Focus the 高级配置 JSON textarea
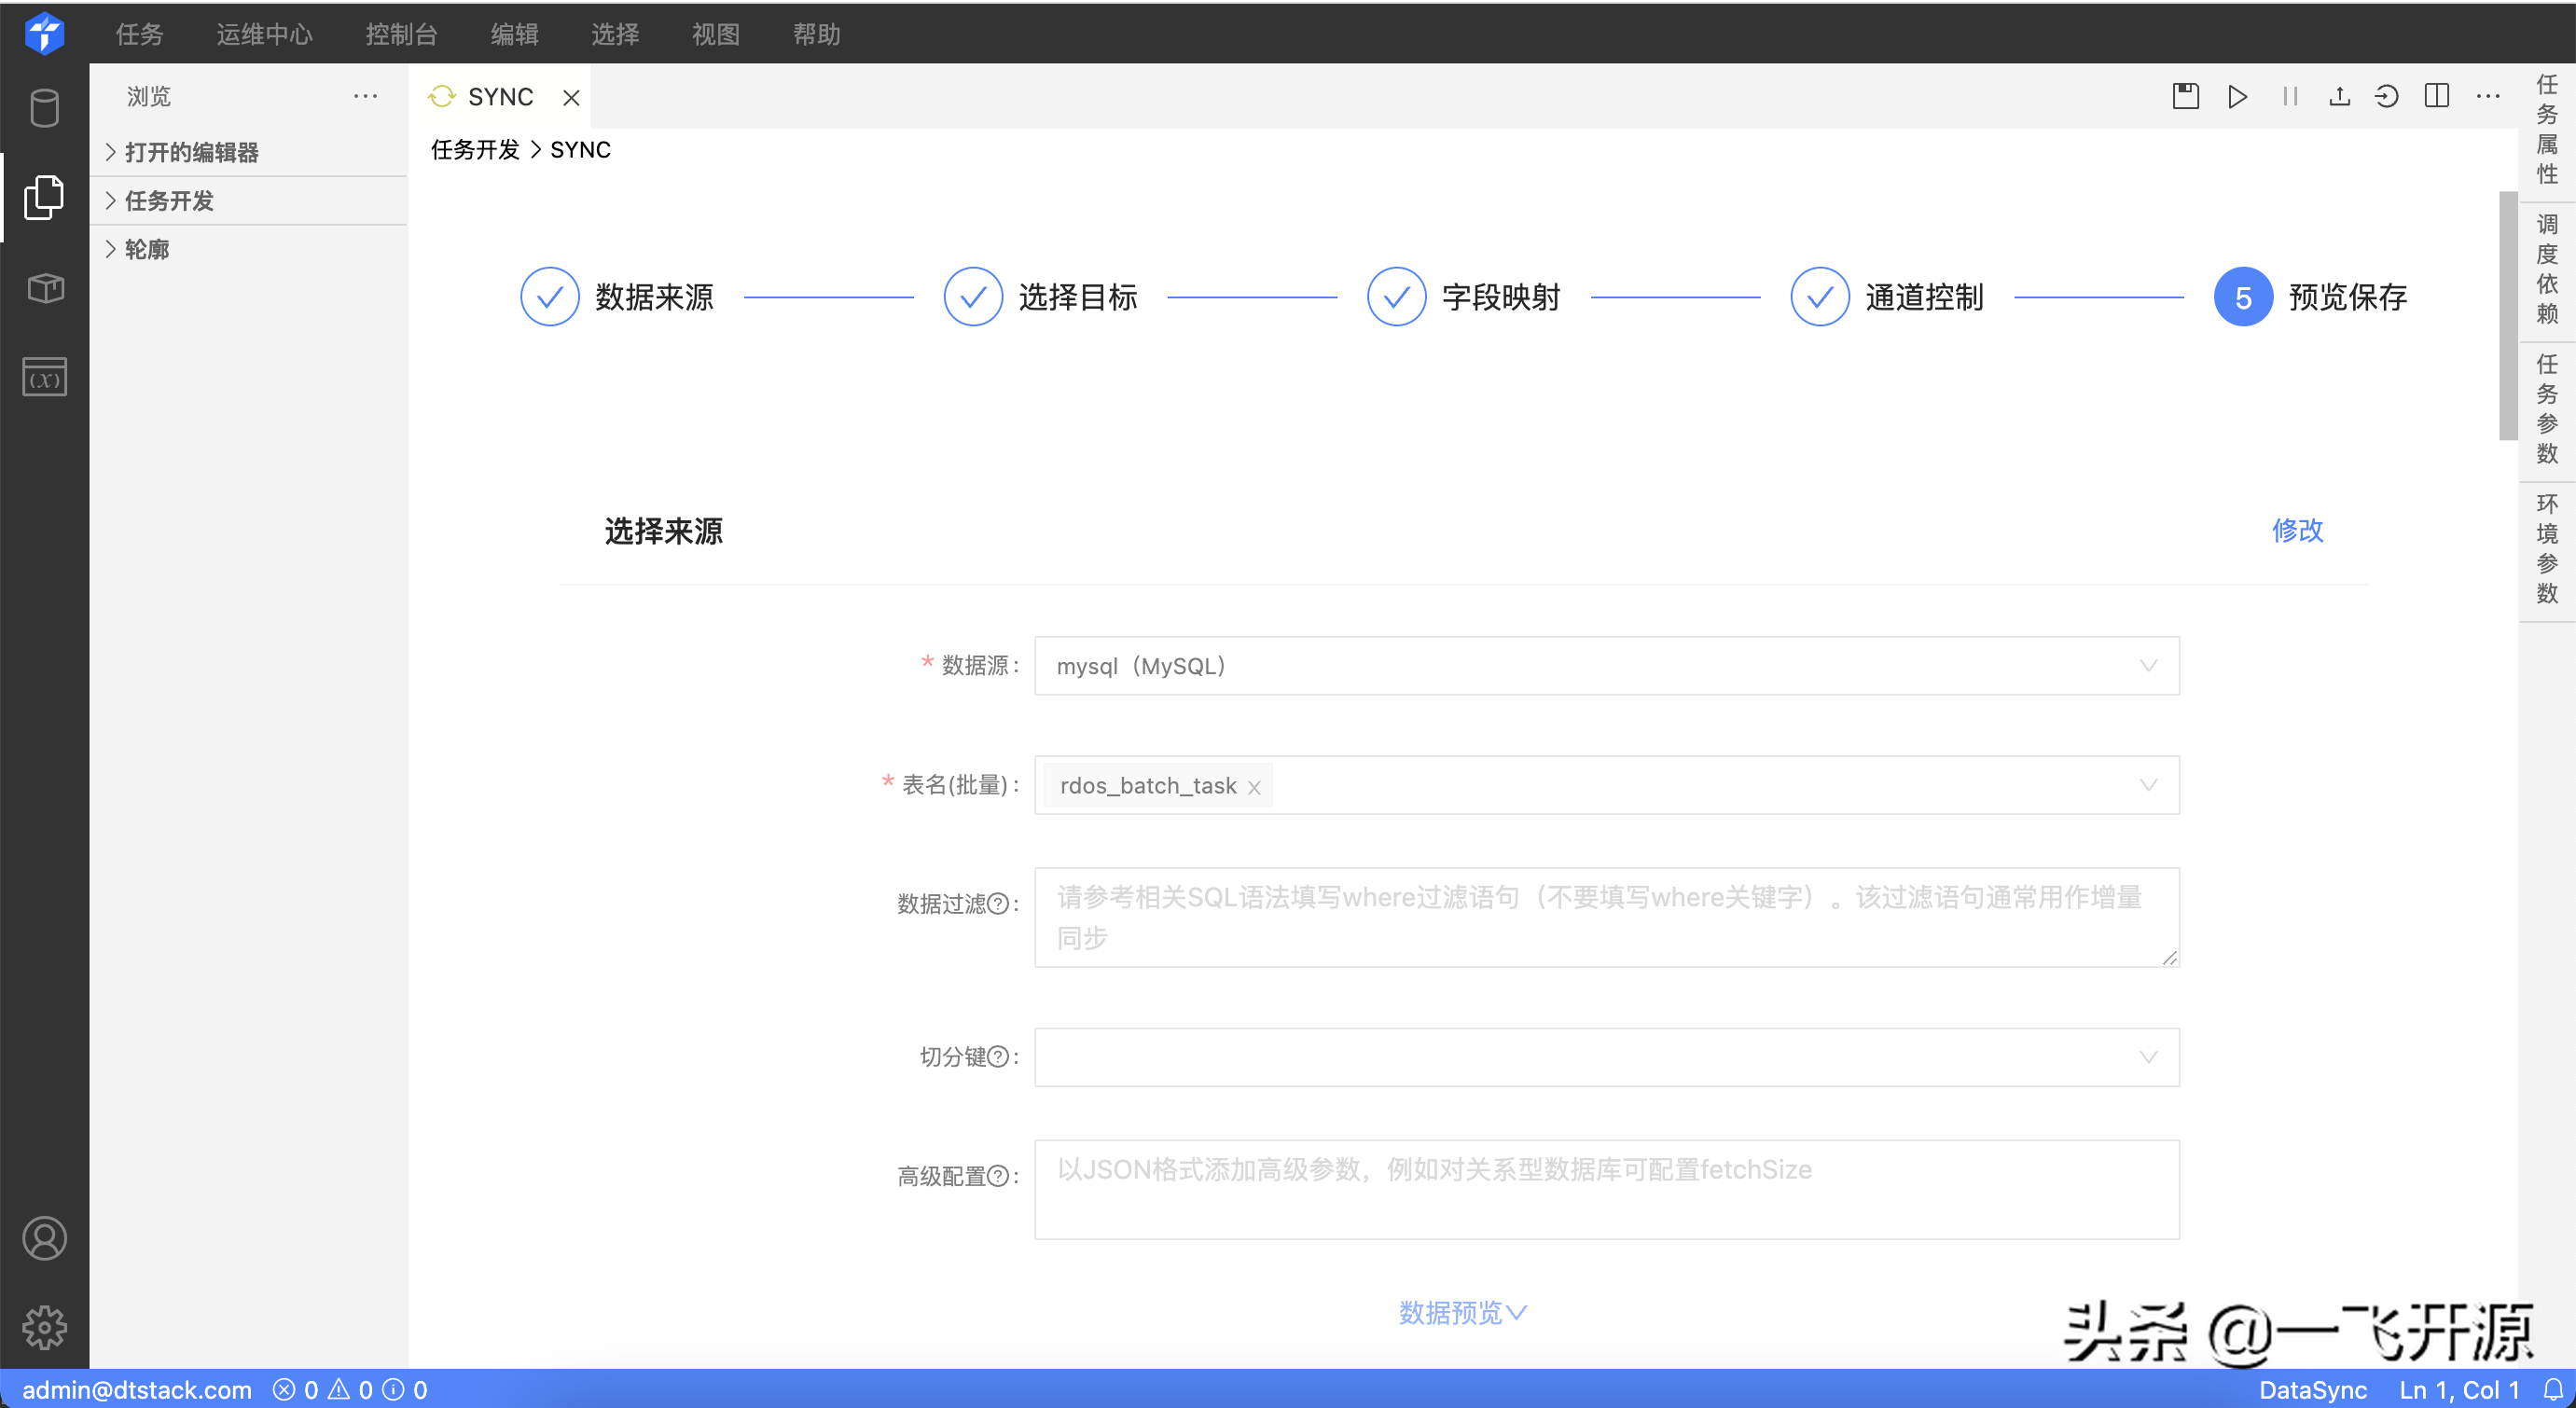The width and height of the screenshot is (2576, 1408). coord(1606,1189)
